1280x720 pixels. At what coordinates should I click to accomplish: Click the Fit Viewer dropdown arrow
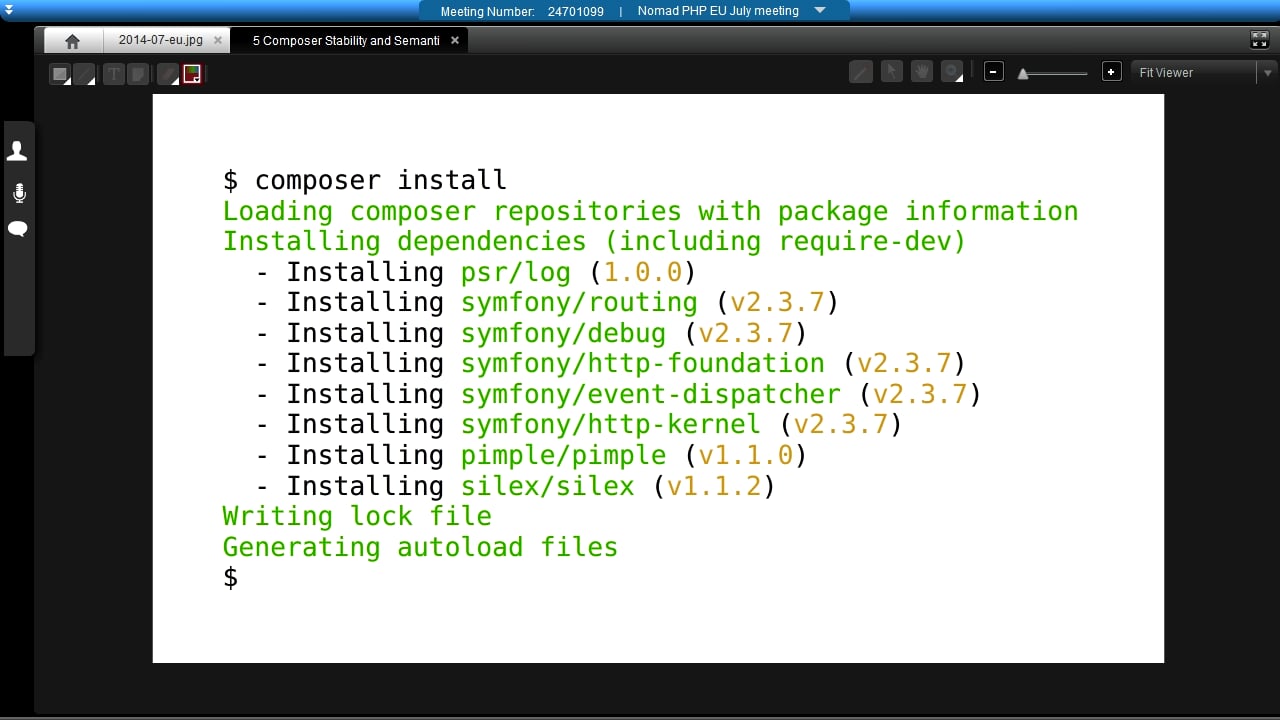click(1267, 73)
